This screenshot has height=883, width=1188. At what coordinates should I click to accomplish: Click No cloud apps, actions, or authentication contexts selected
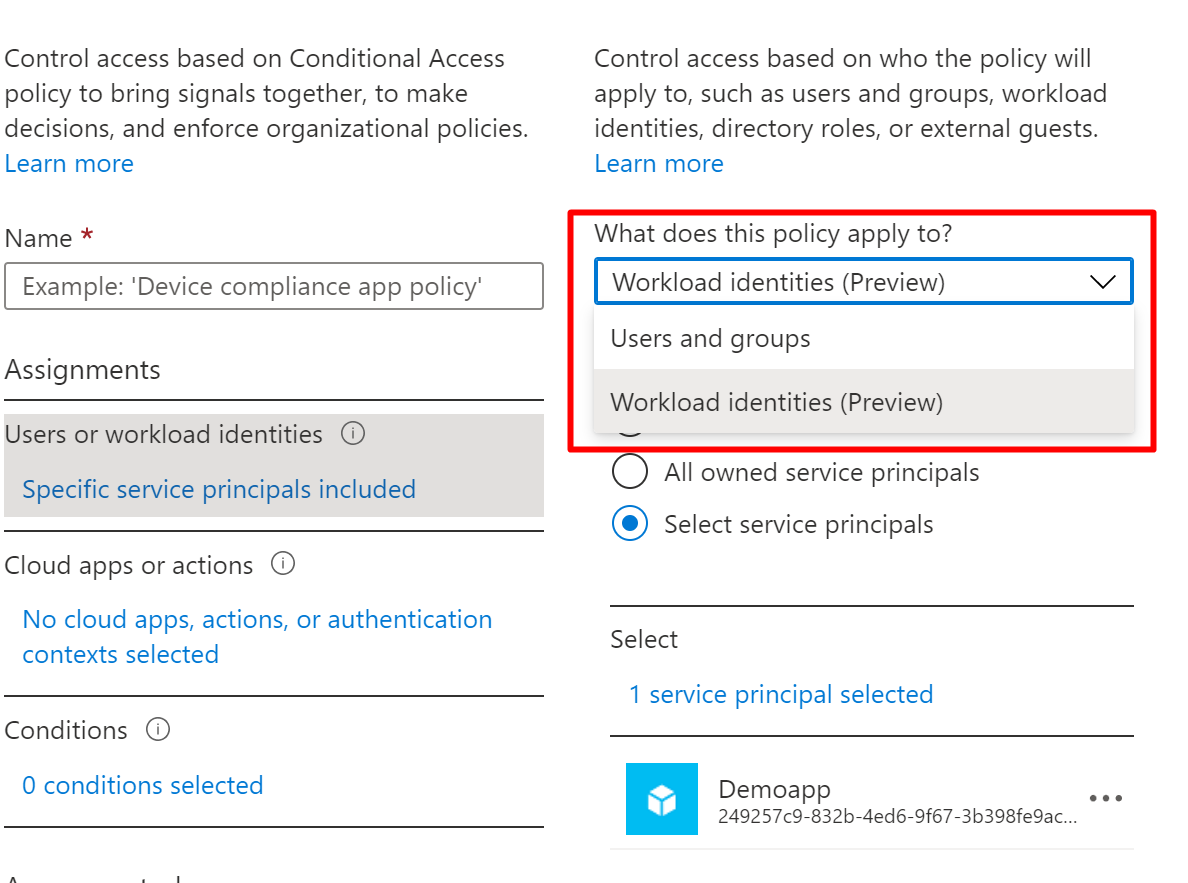(257, 637)
